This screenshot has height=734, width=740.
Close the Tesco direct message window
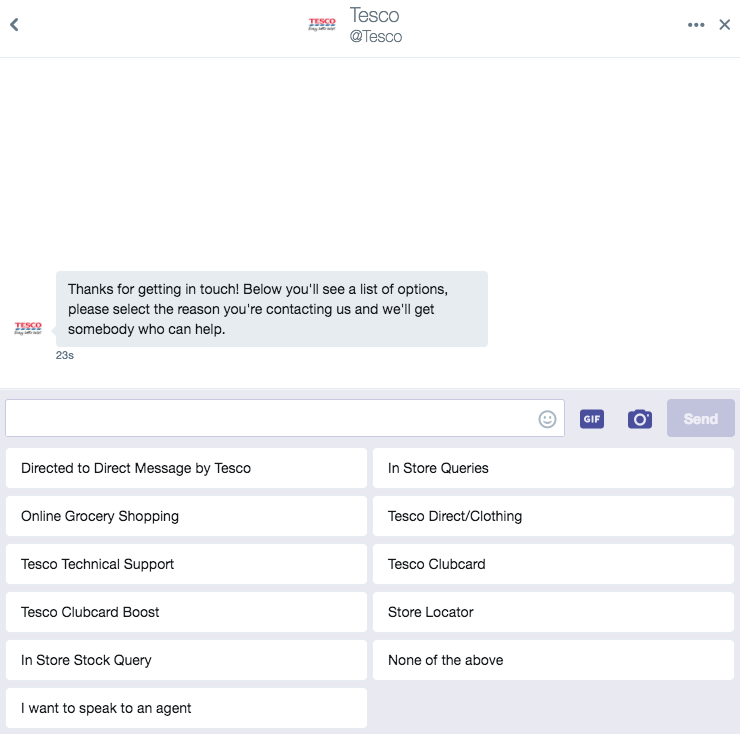click(725, 25)
